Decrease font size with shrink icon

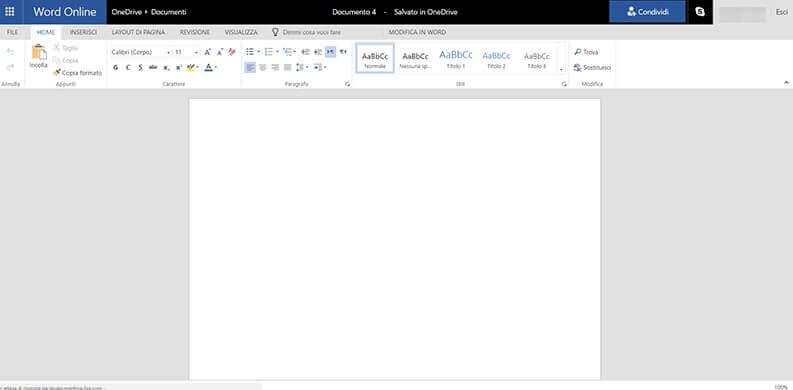[x=220, y=52]
